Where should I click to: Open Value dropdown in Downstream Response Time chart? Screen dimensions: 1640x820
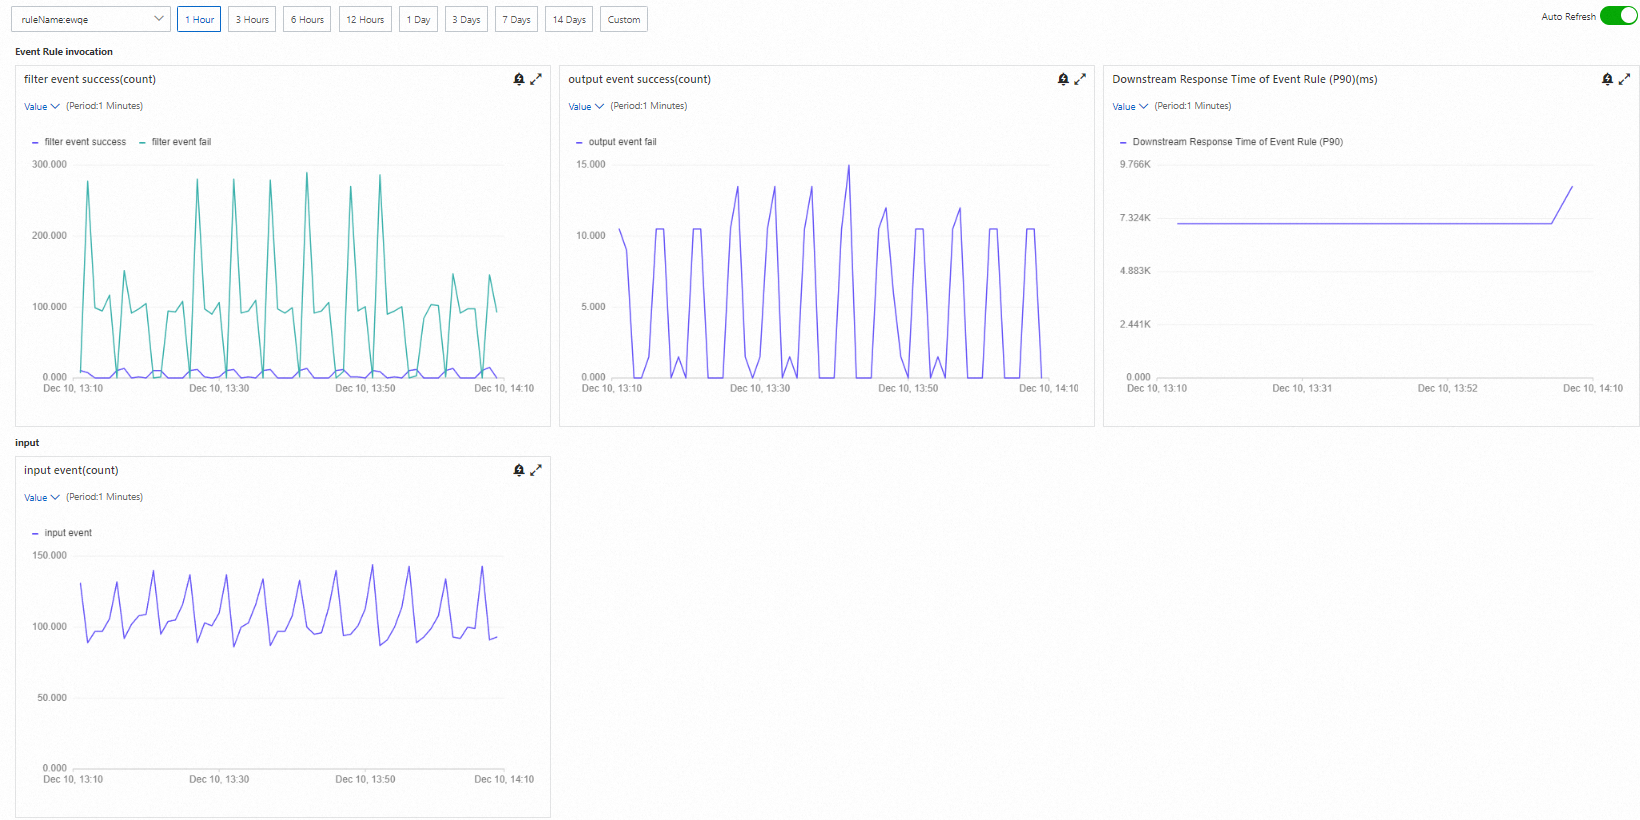coord(1130,106)
